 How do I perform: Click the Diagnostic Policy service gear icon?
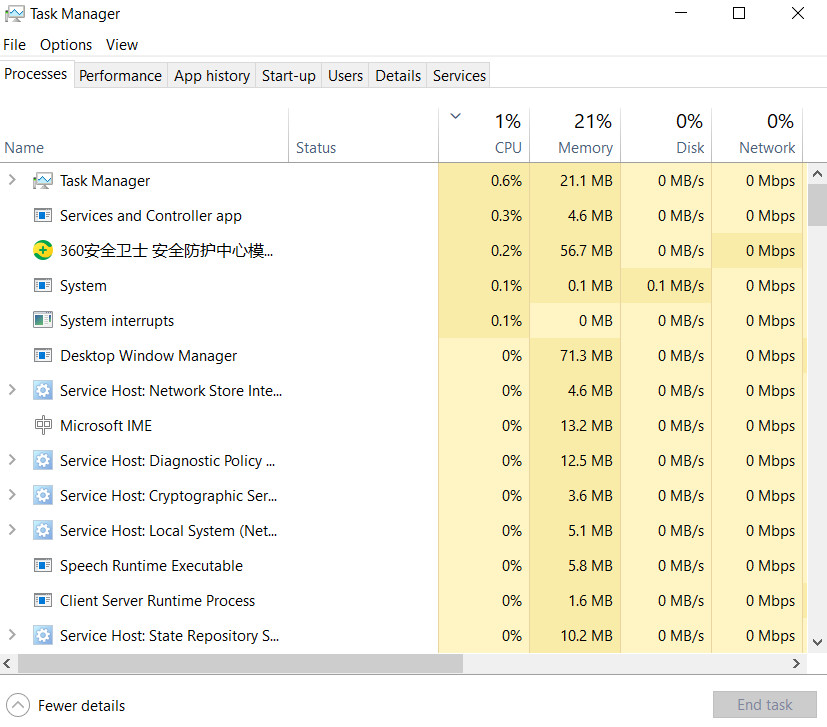[x=43, y=461]
